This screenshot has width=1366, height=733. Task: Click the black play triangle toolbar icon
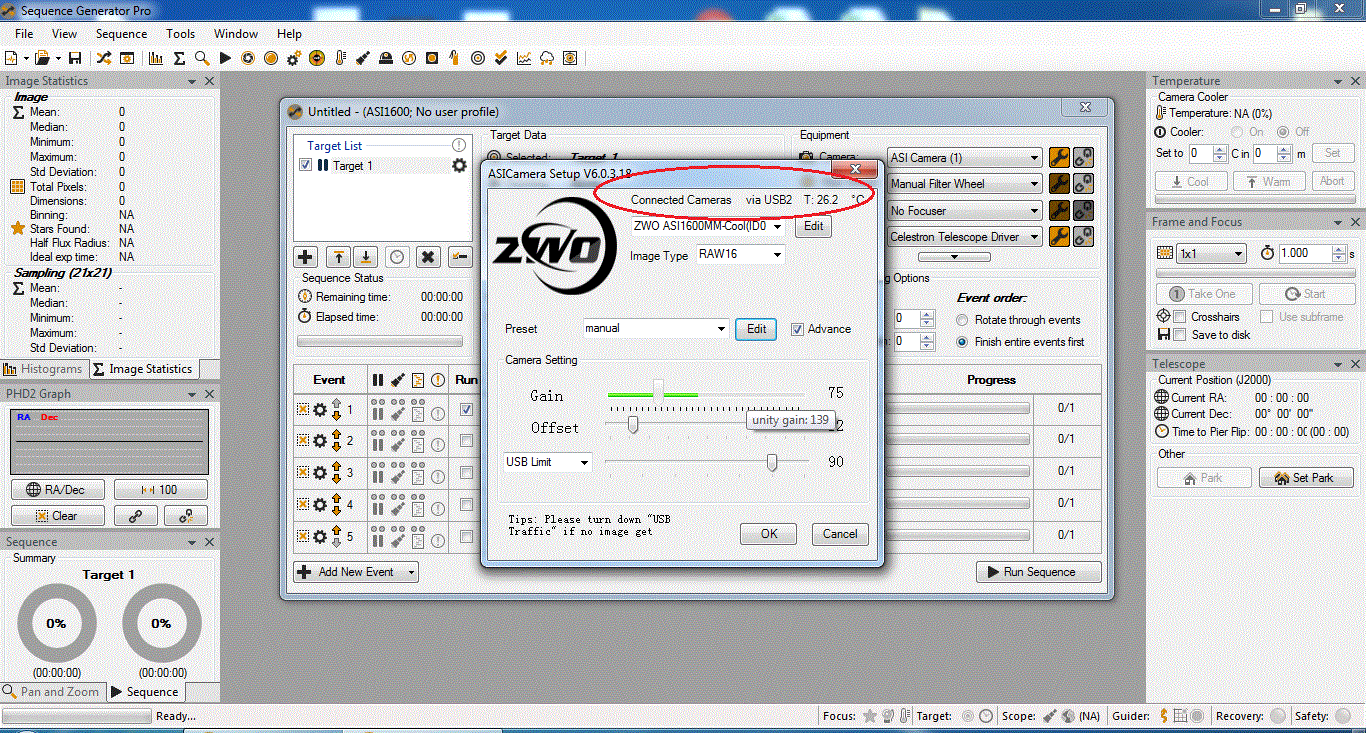tap(225, 58)
